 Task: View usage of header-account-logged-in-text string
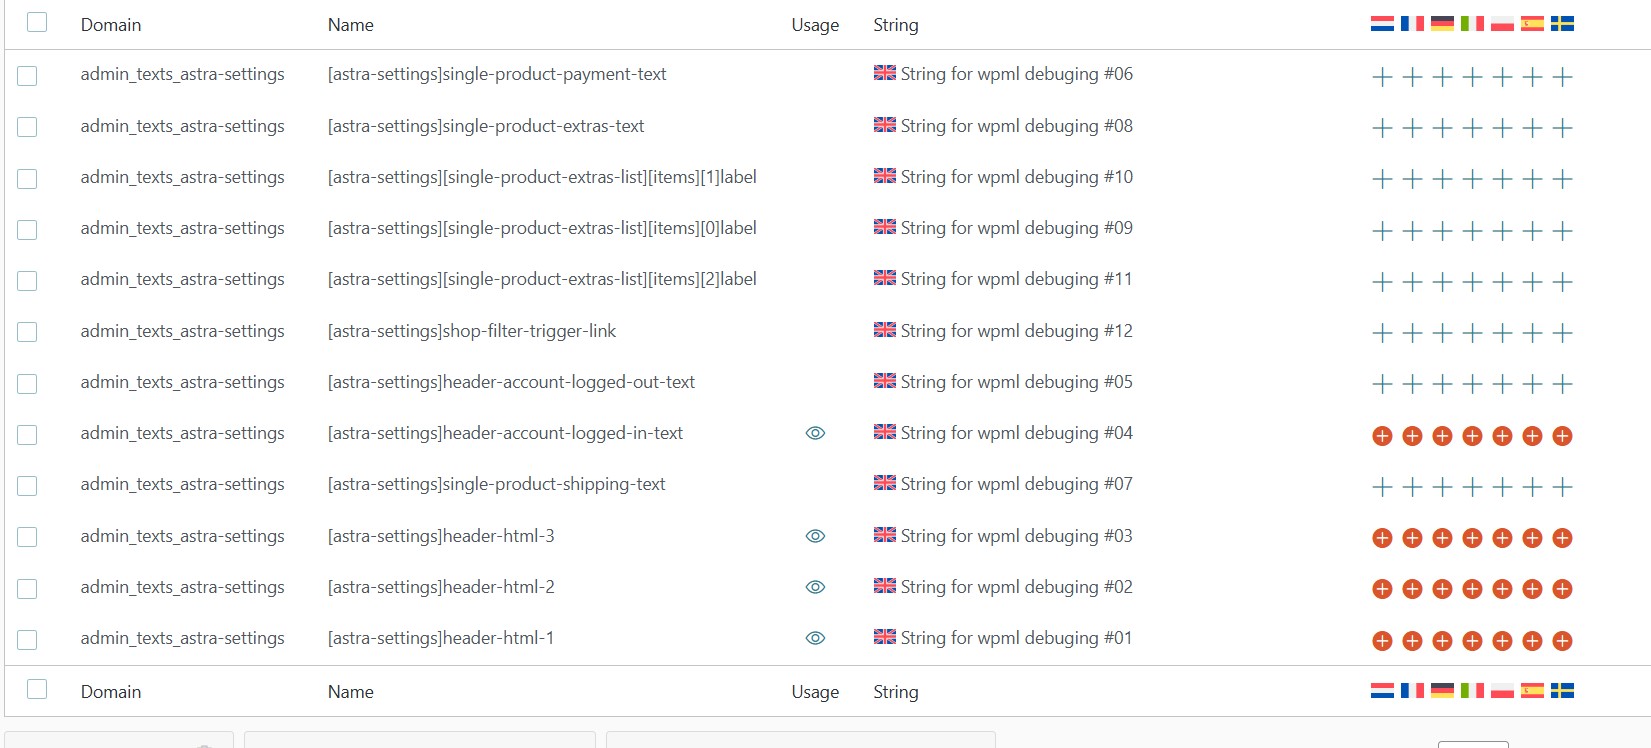(x=815, y=433)
